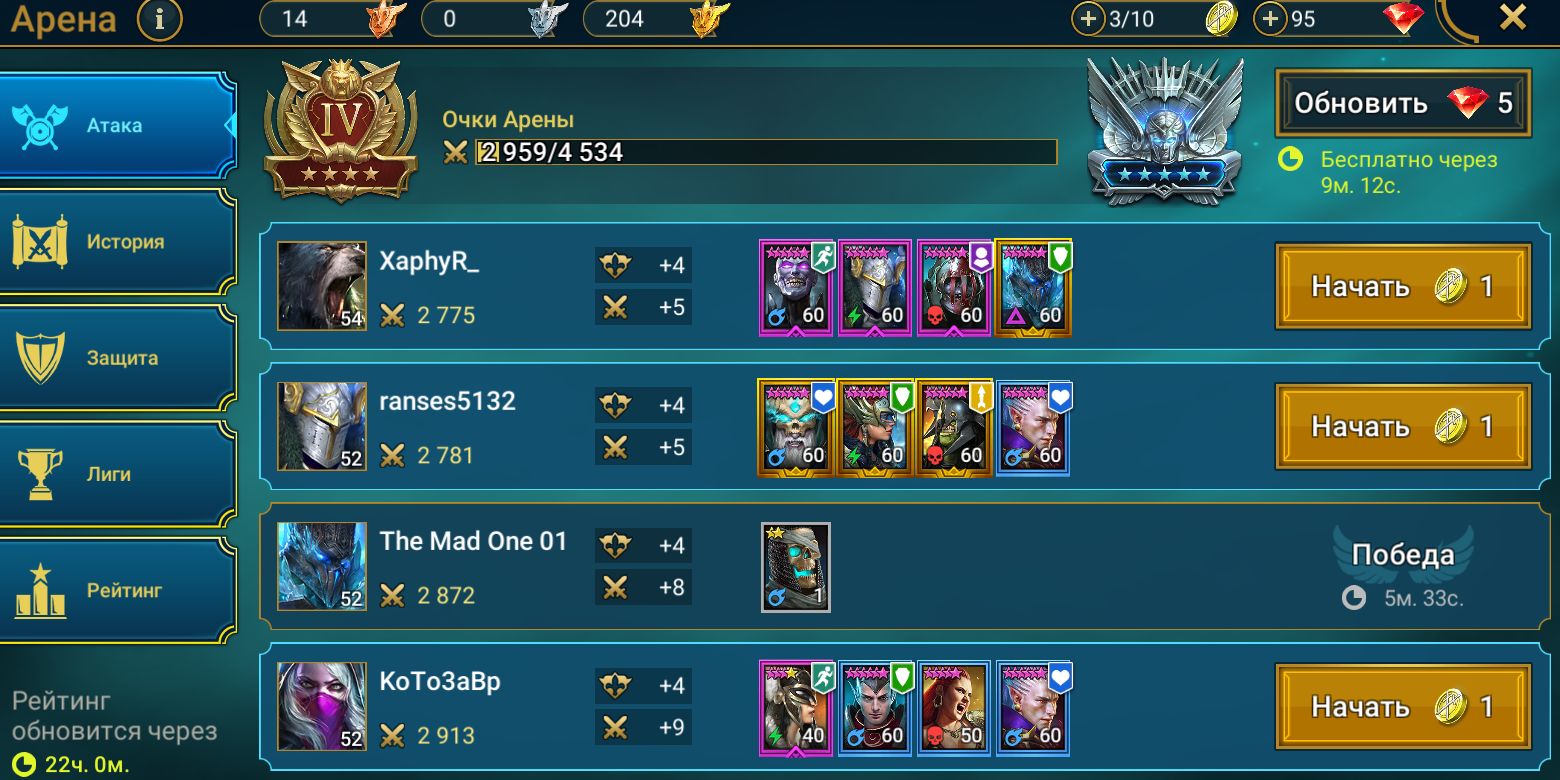Add more arena tokens with plus icon

(x=1088, y=19)
